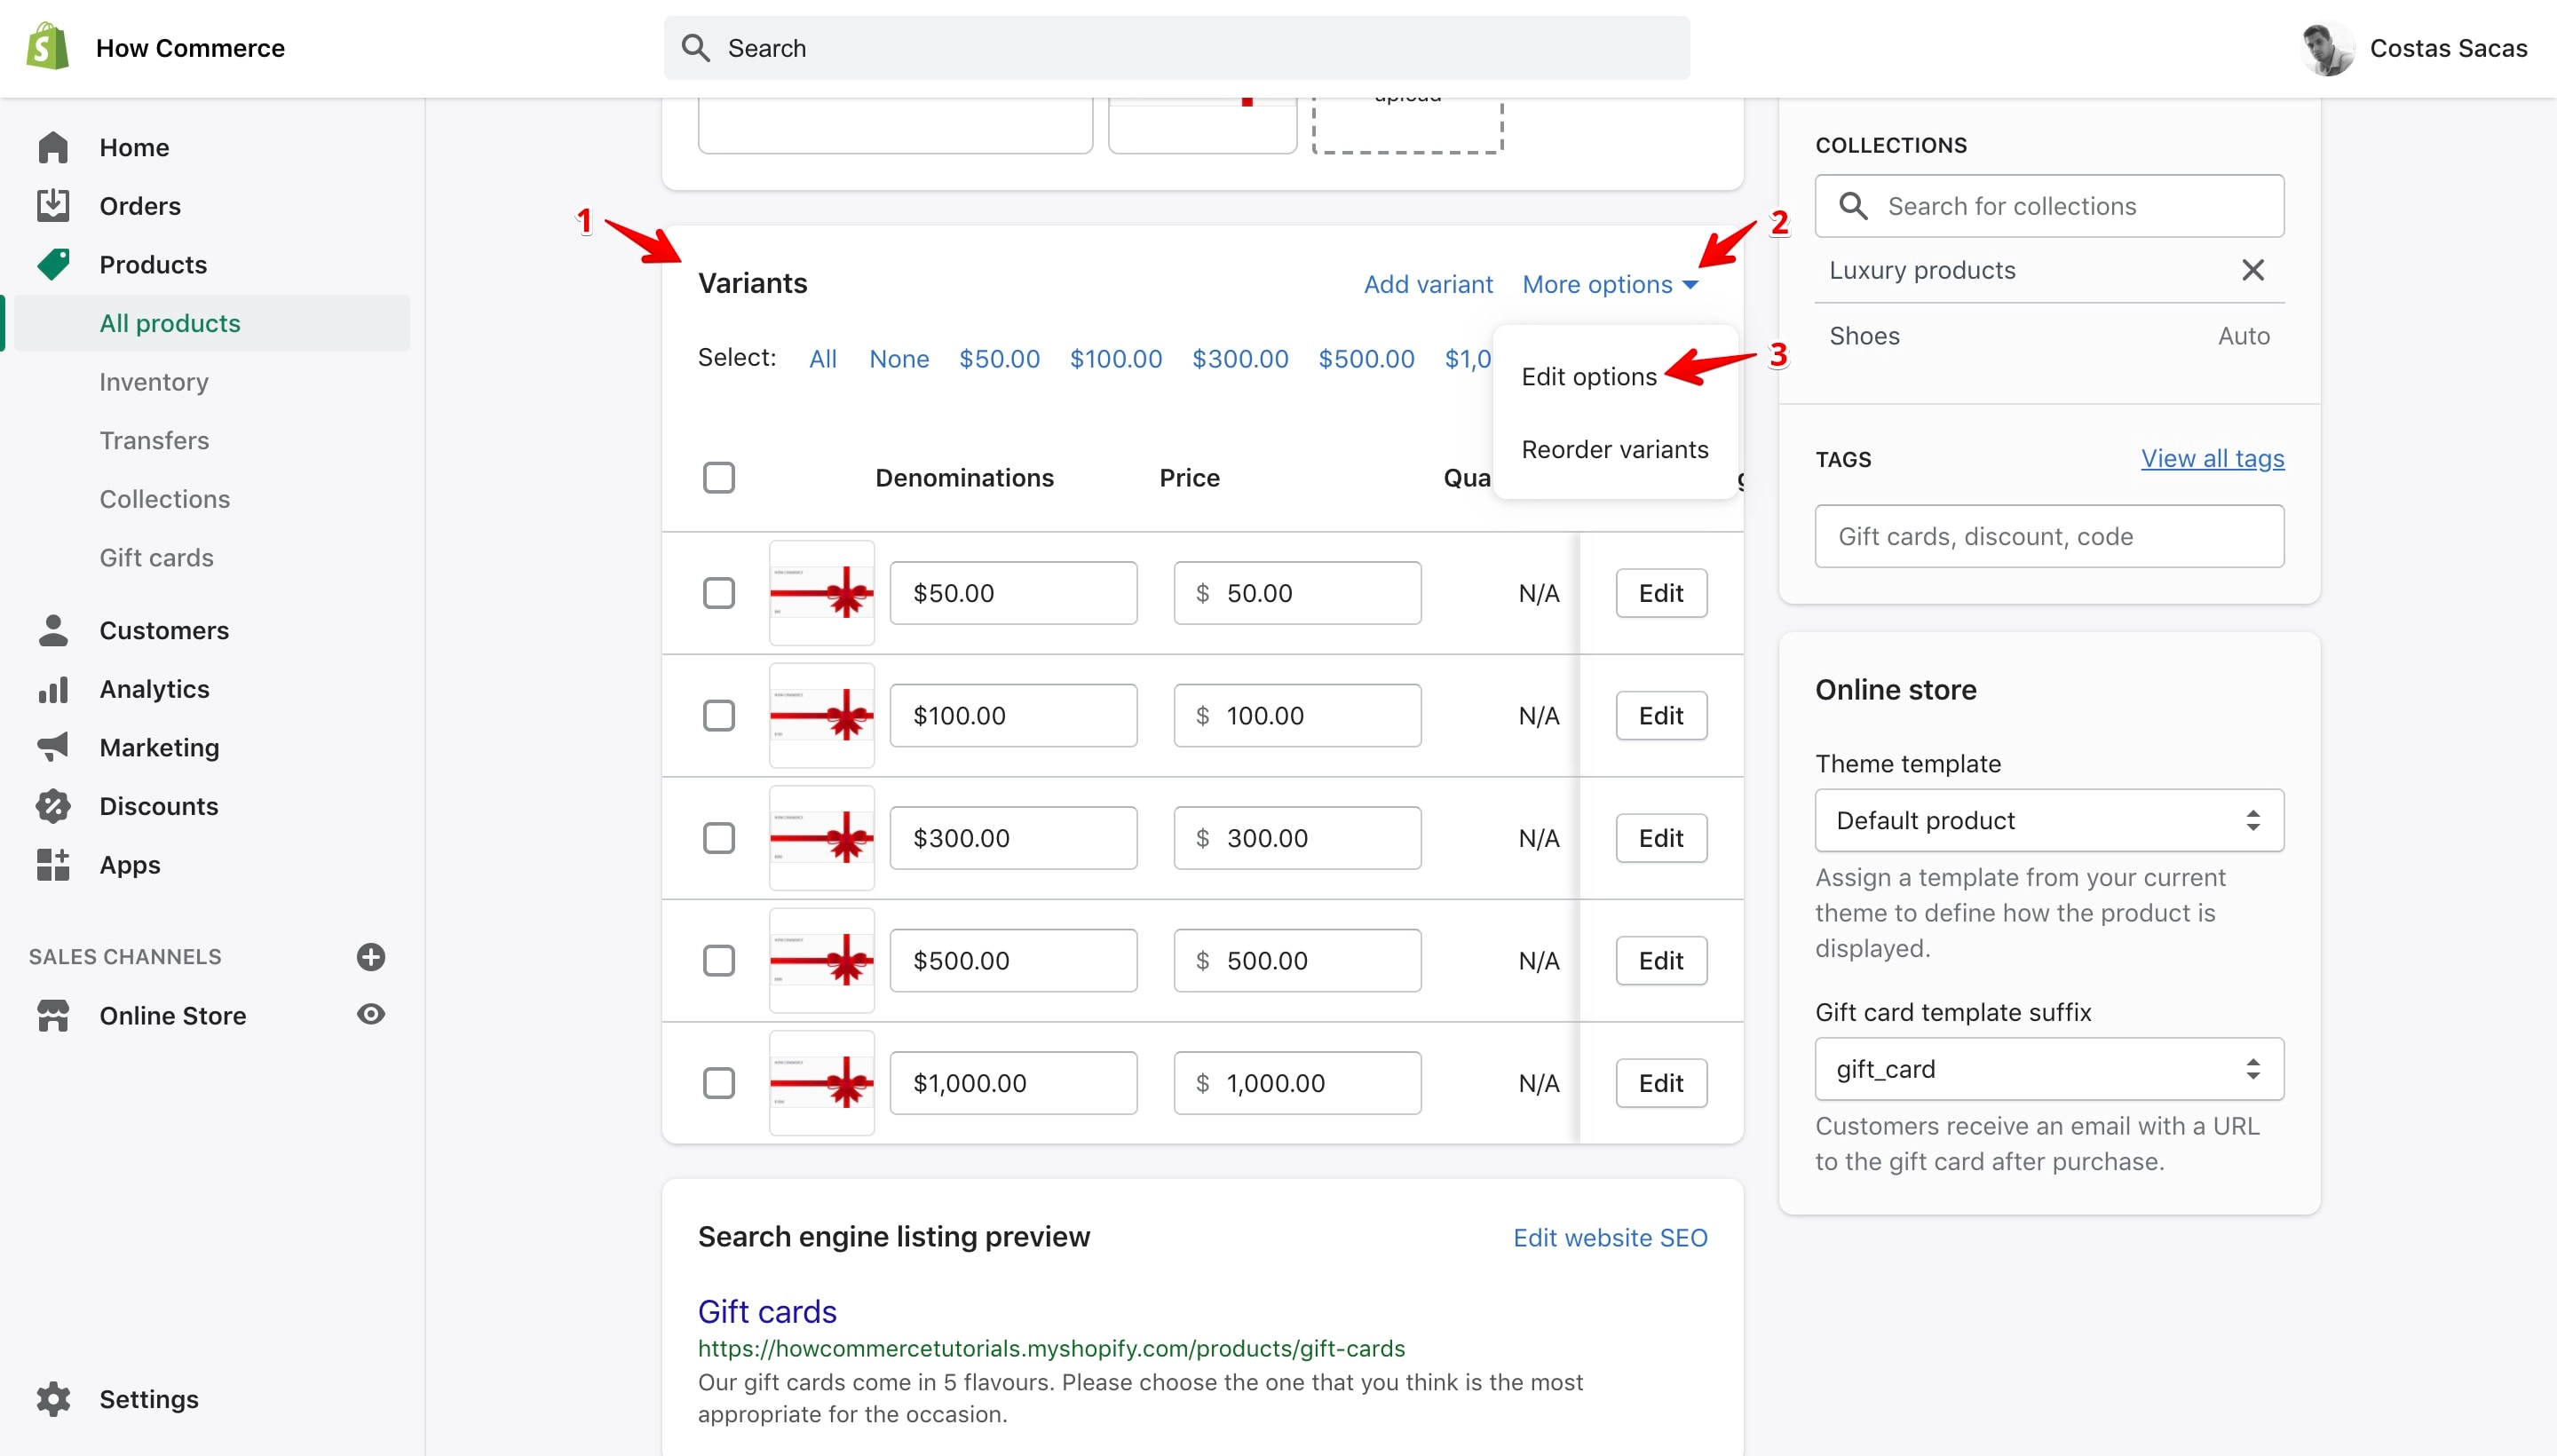The height and width of the screenshot is (1456, 2557).
Task: Choose Edit options from the menu
Action: click(1589, 377)
